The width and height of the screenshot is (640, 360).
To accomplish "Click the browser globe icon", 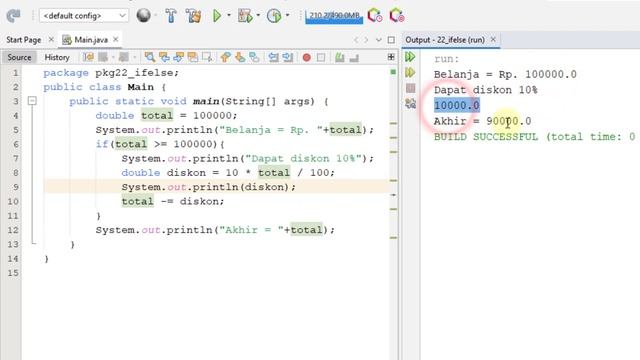I will pyautogui.click(x=144, y=16).
